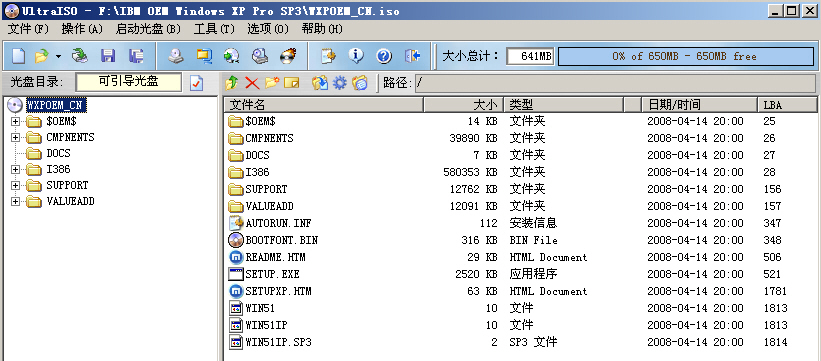Click the red X Delete icon
Image resolution: width=821 pixels, height=361 pixels.
[x=252, y=83]
